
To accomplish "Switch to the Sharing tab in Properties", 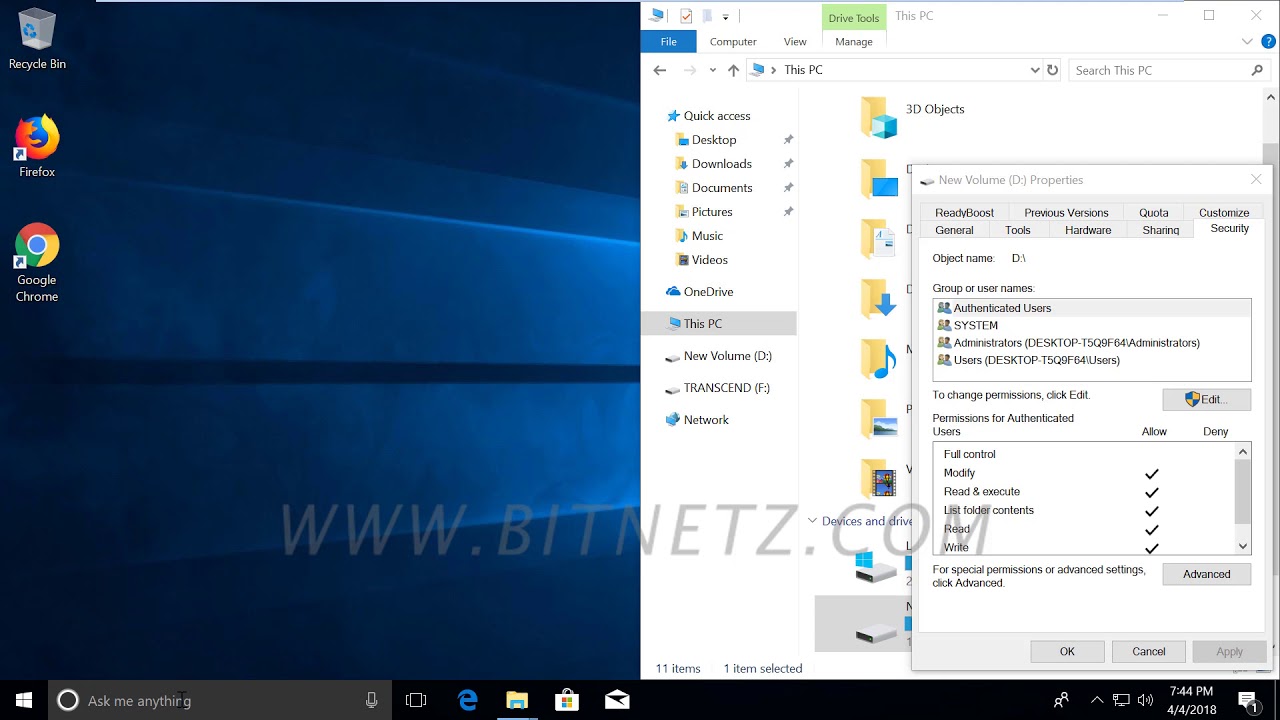I will [x=1161, y=230].
